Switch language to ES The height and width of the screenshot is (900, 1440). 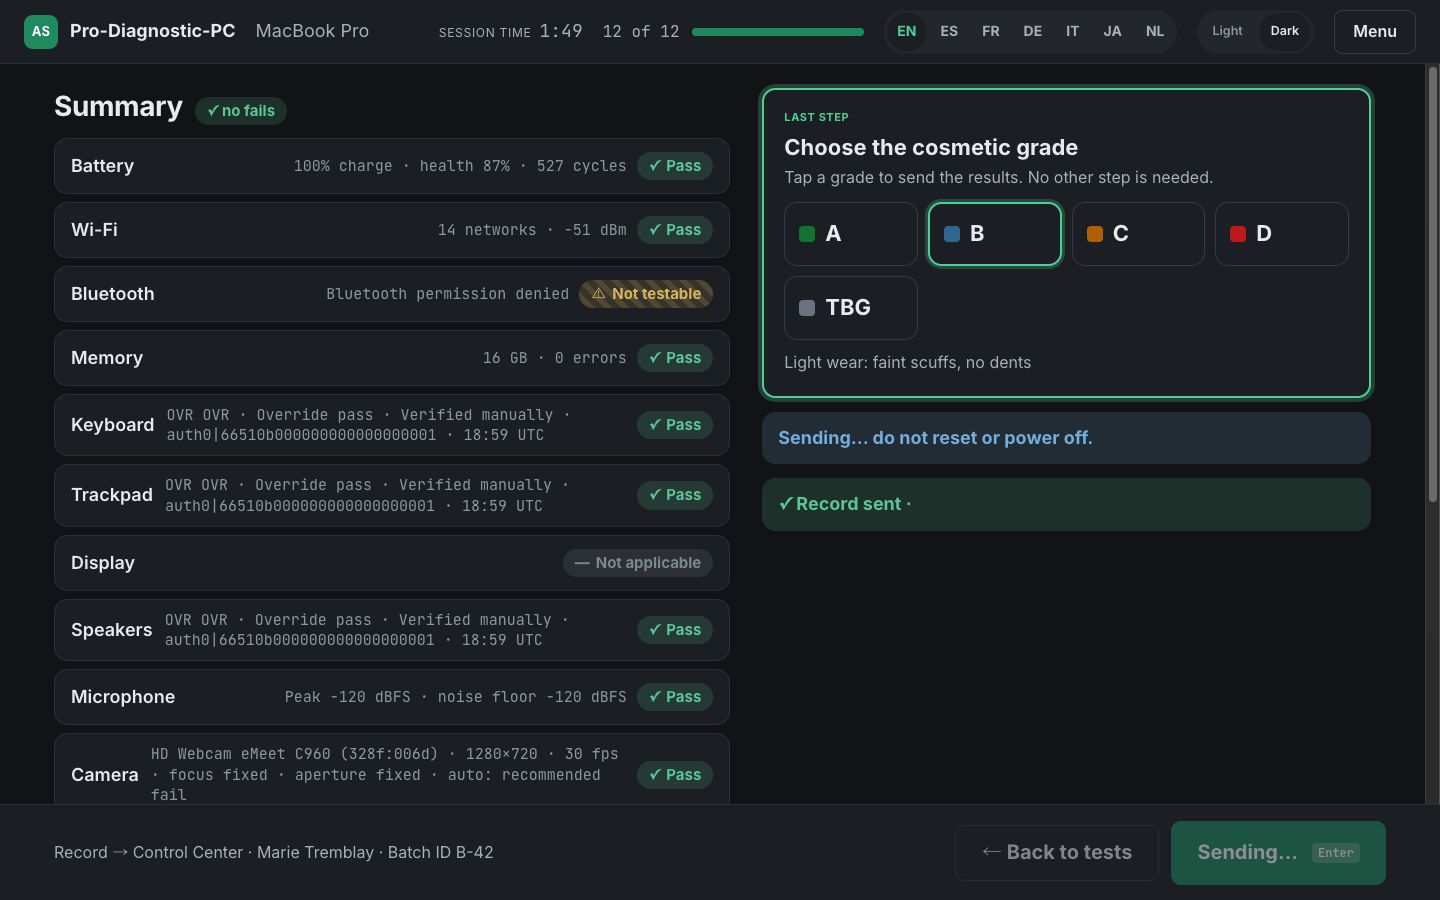(949, 32)
